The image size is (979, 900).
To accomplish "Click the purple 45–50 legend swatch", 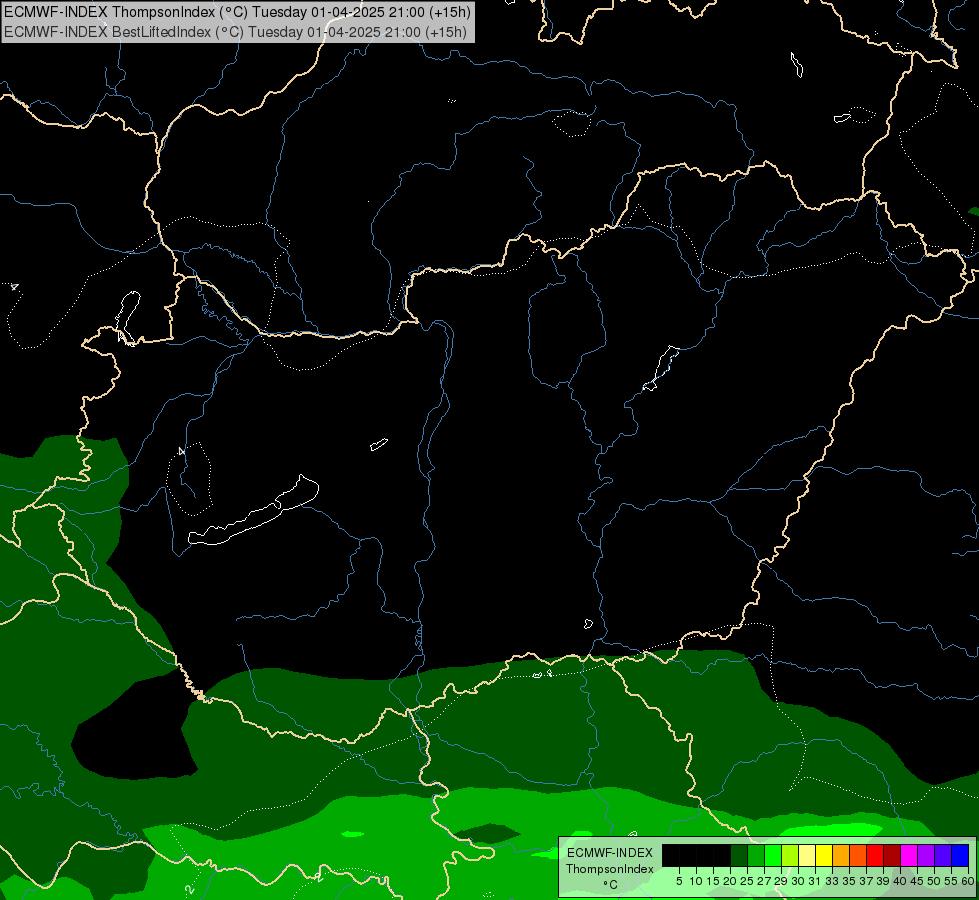I will [926, 855].
